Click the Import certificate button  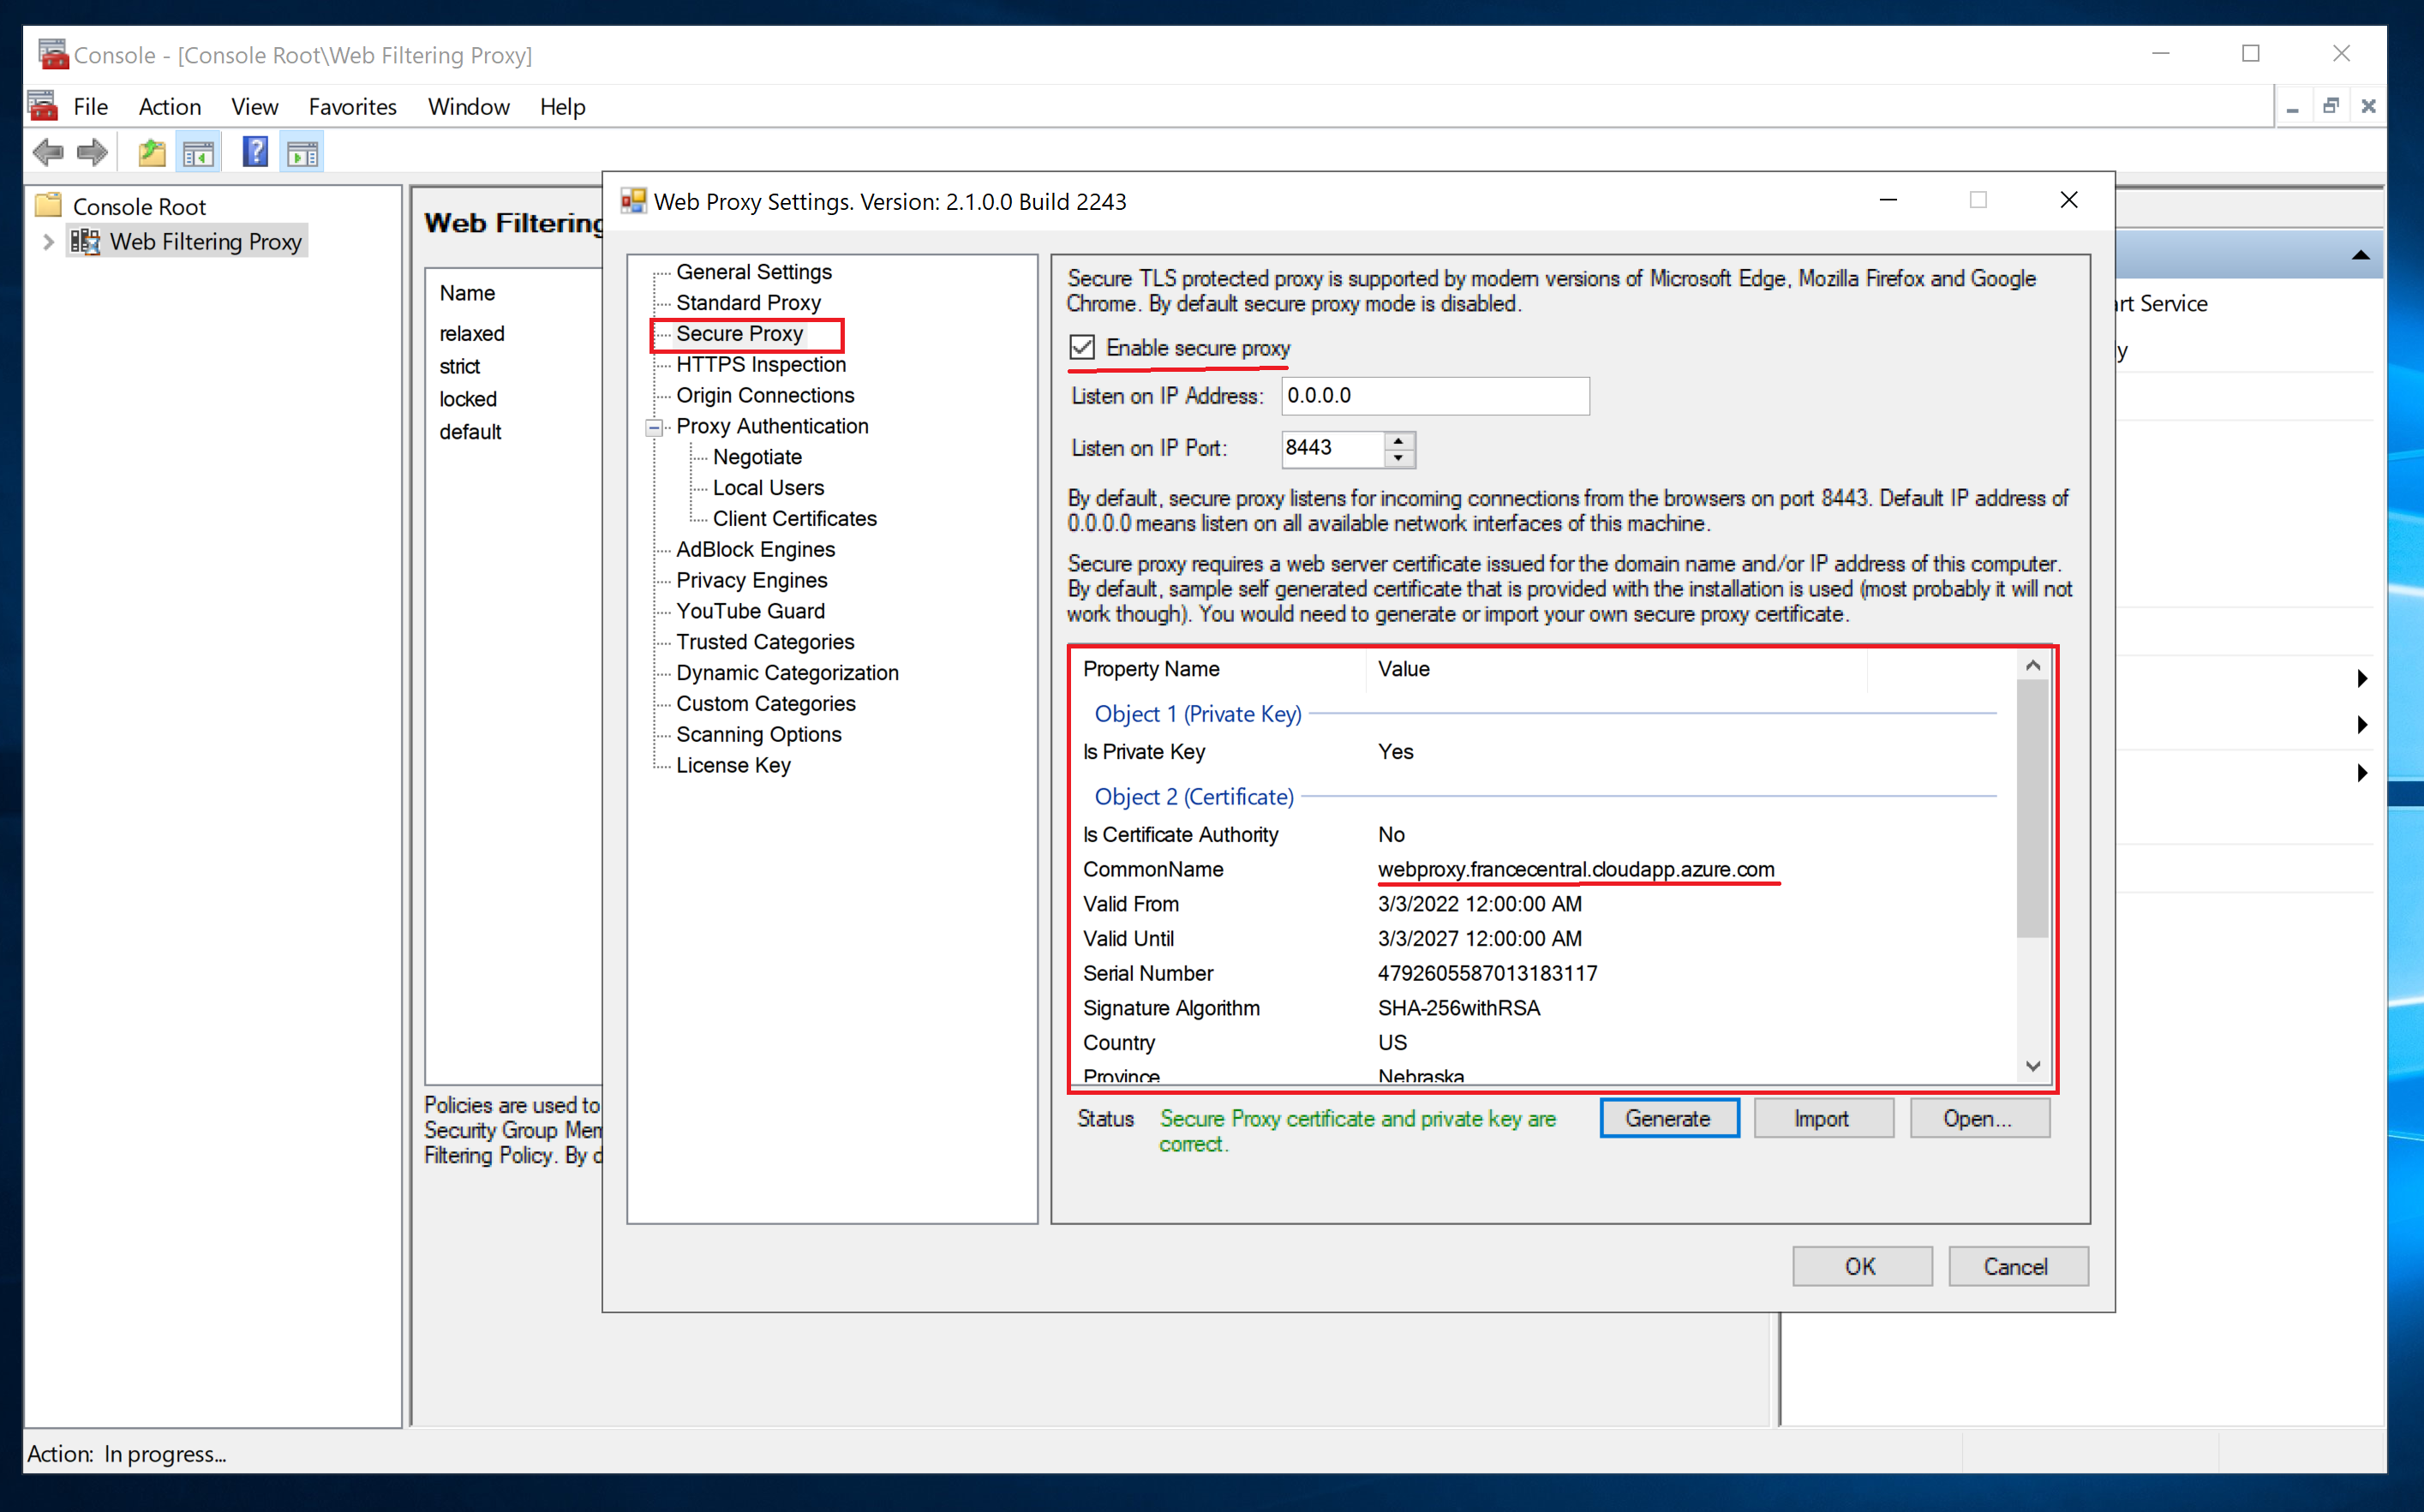click(x=1823, y=1118)
